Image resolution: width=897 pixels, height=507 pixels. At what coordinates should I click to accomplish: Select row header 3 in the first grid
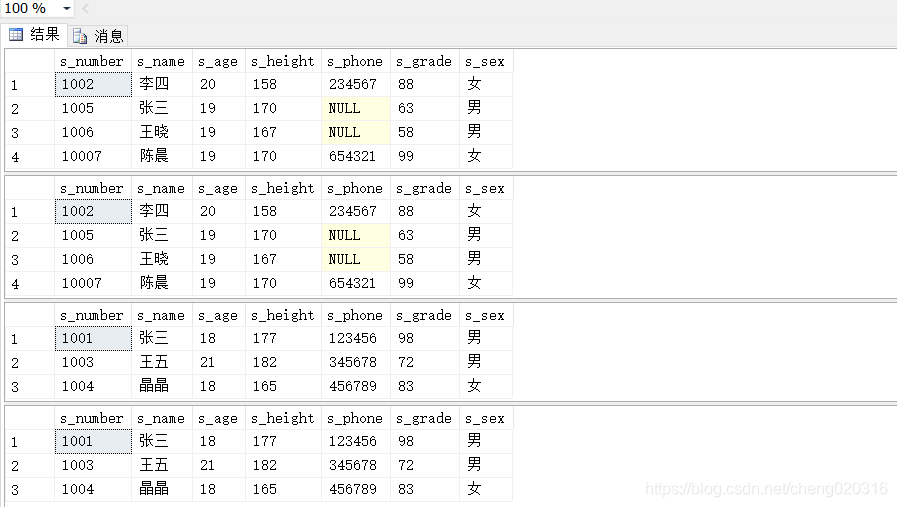coord(30,133)
